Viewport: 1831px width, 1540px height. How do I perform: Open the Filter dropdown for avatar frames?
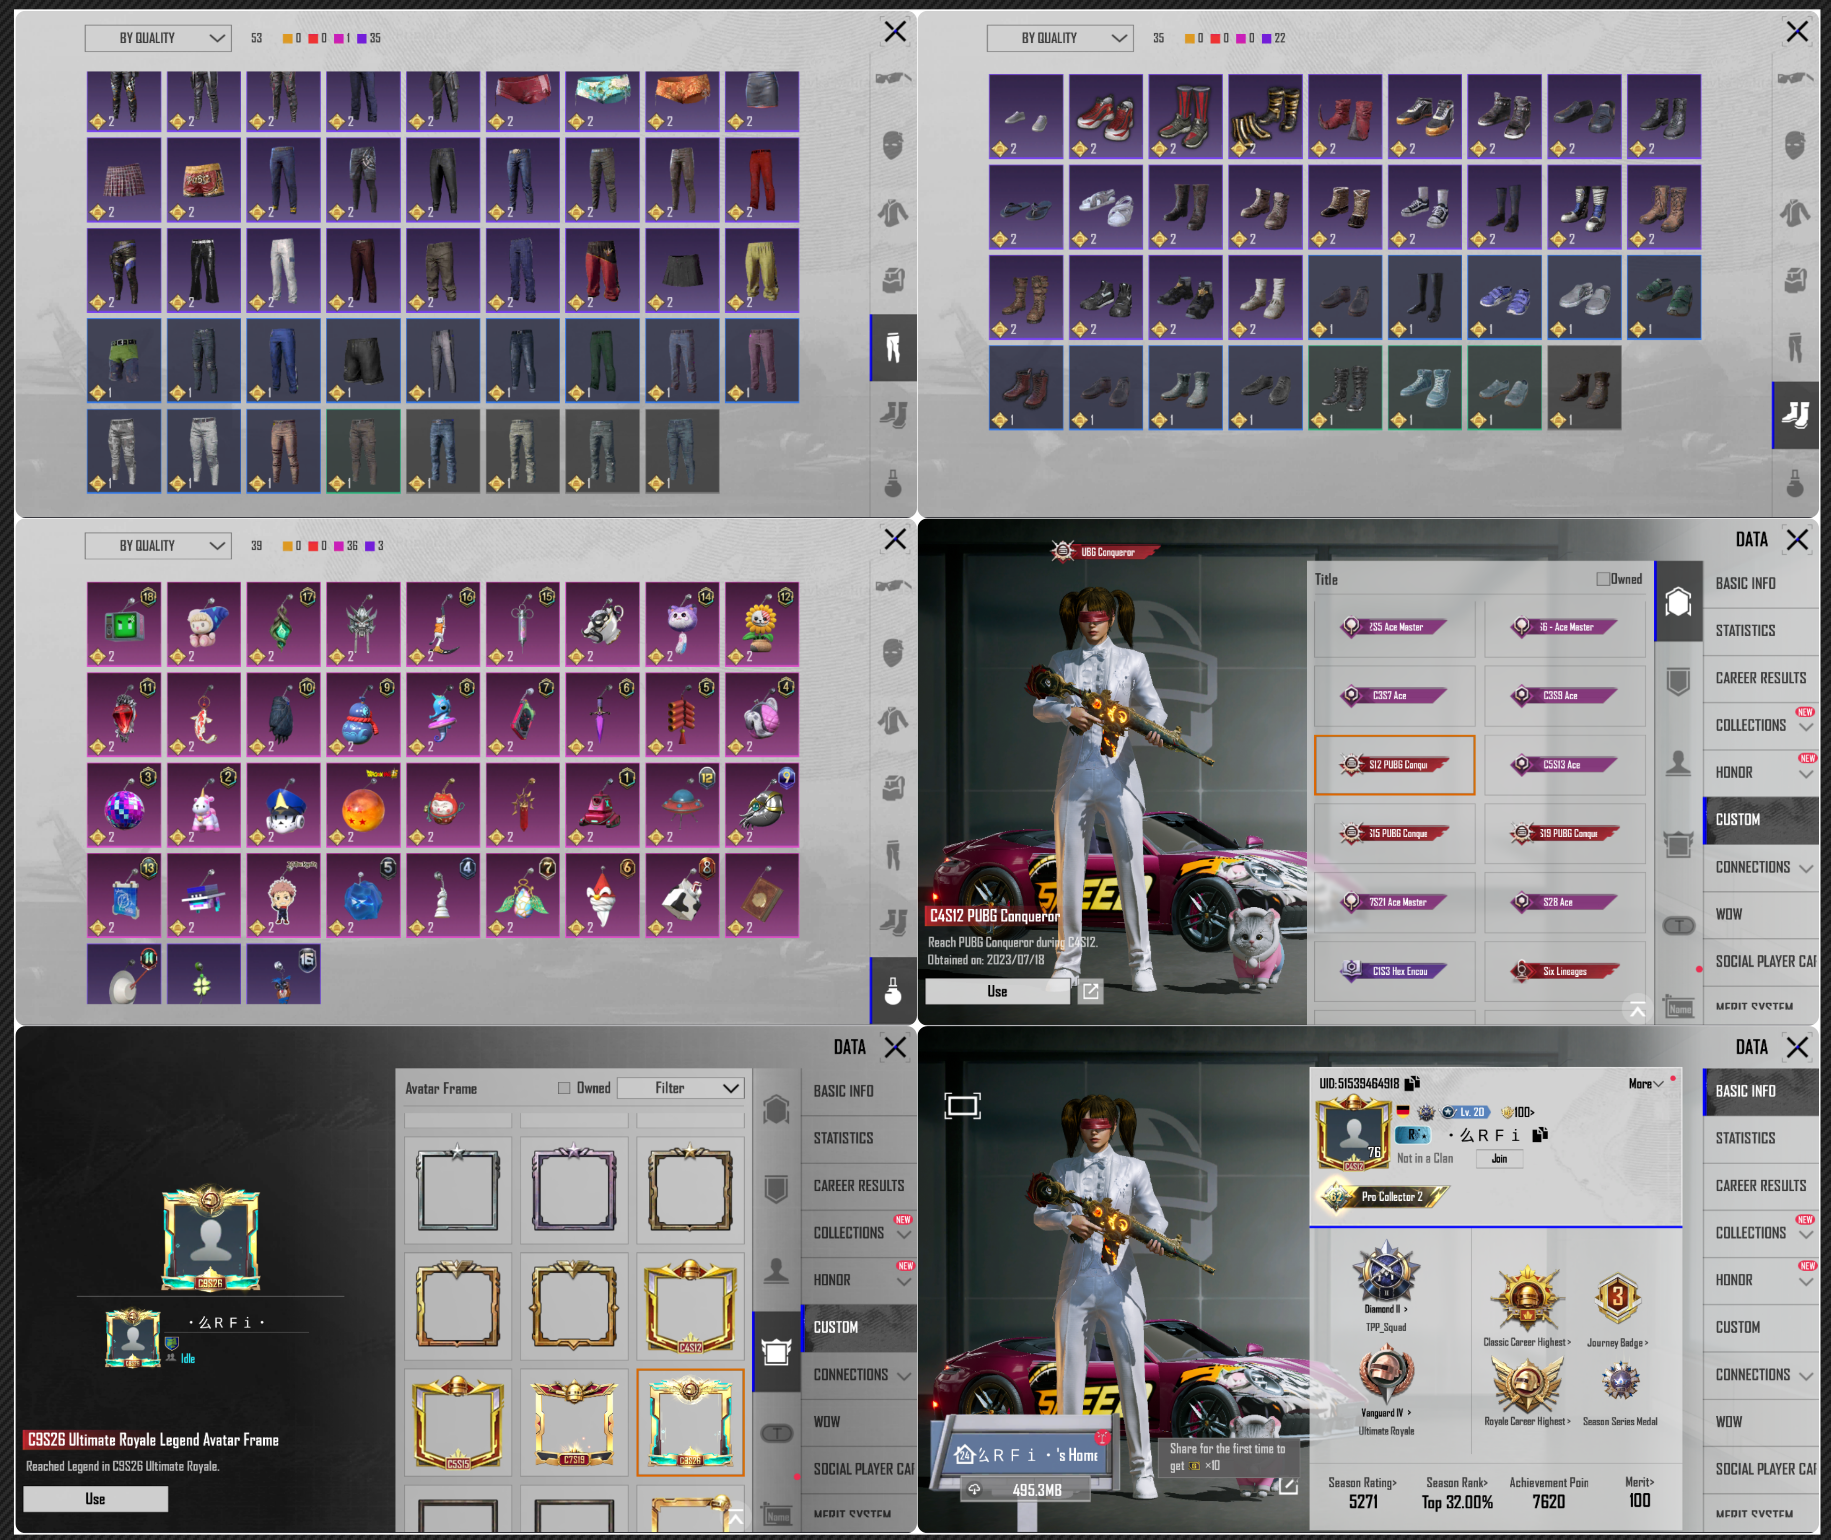tap(681, 1088)
